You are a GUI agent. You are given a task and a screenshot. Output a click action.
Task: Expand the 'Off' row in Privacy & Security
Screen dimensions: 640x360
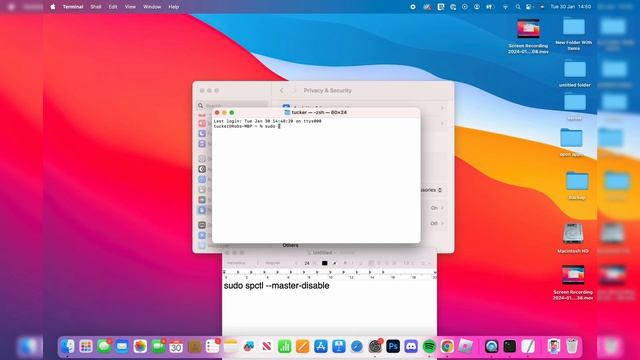[x=436, y=223]
